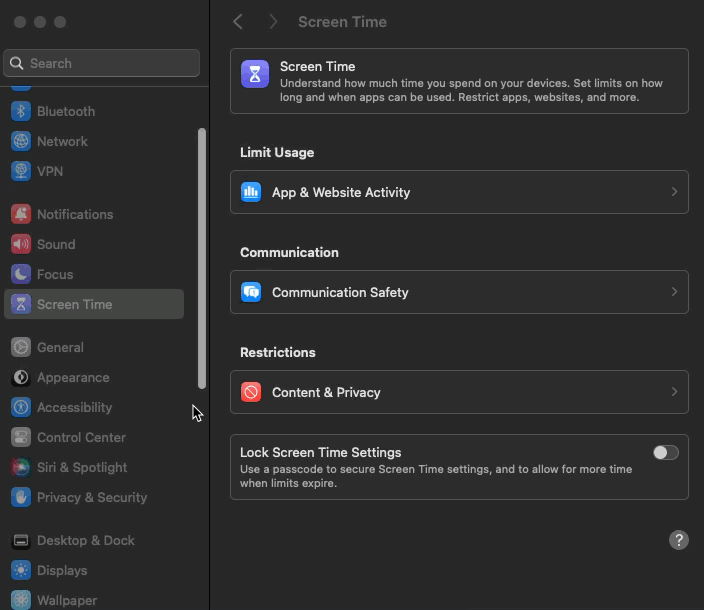704x610 pixels.
Task: Open Communication Safety label
Action: coord(340,292)
